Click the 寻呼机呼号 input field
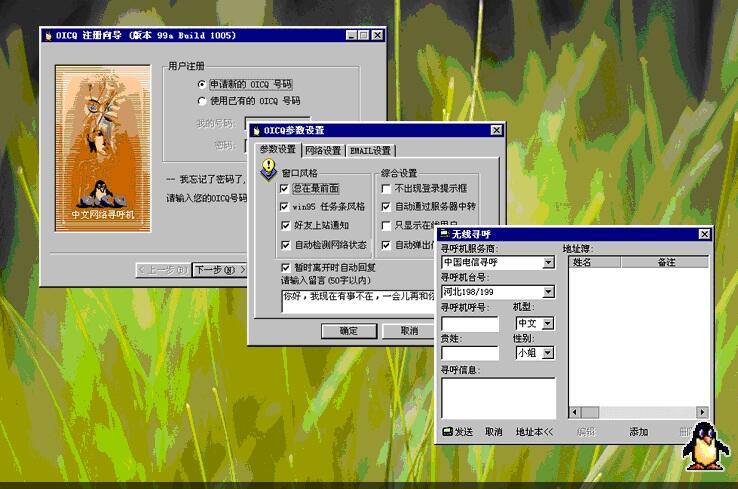This screenshot has width=738, height=489. 470,324
